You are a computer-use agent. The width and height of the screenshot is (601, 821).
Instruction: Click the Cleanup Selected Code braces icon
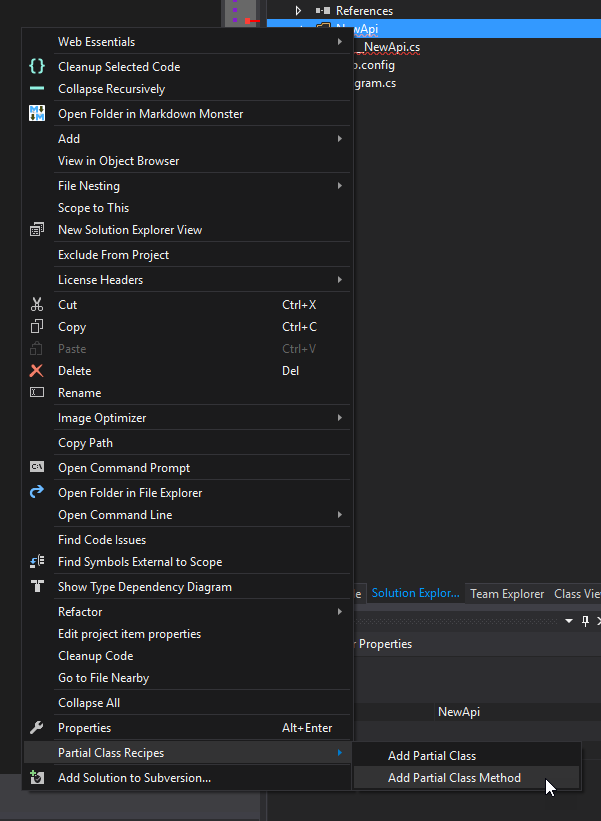point(37,66)
